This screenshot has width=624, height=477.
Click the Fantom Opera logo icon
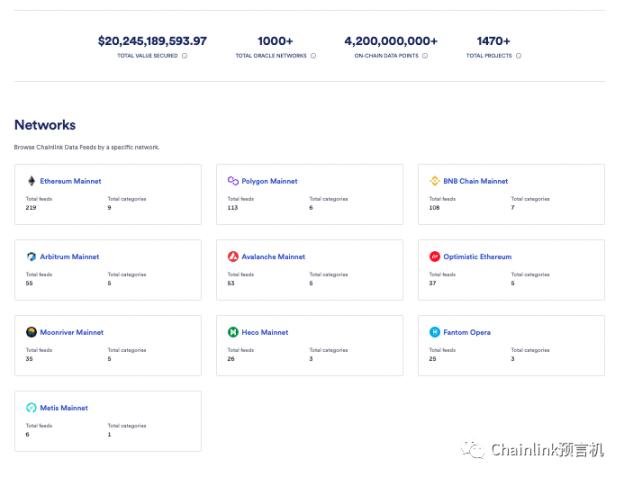coord(435,332)
